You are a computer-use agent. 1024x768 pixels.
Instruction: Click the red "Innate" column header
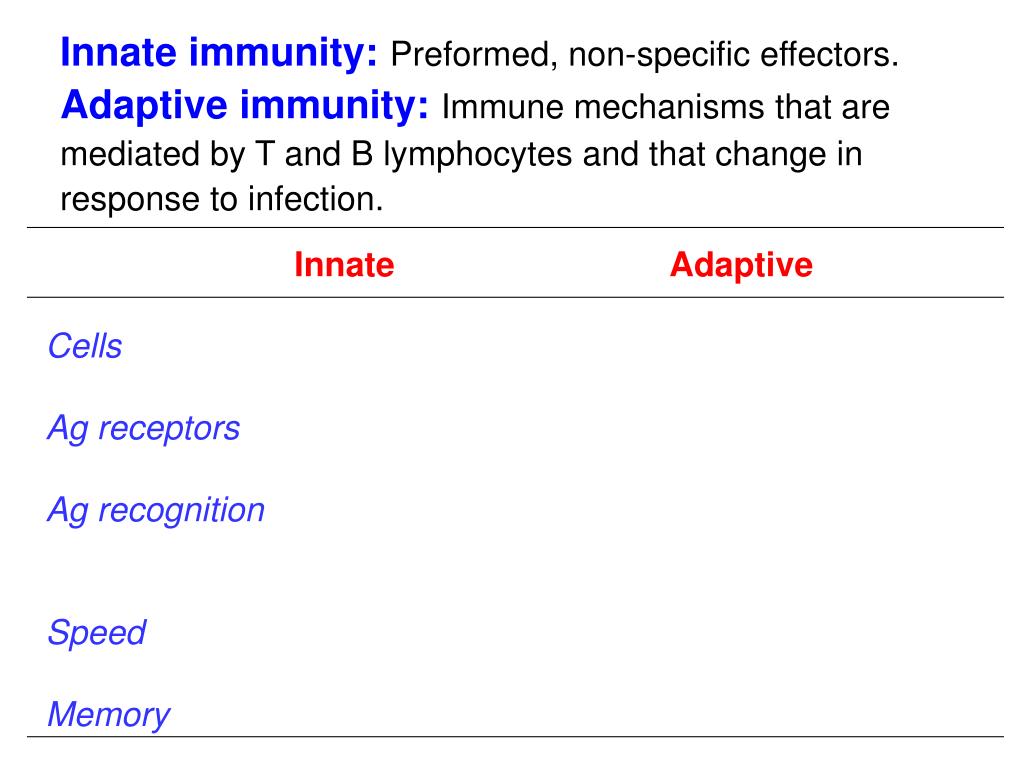point(344,265)
